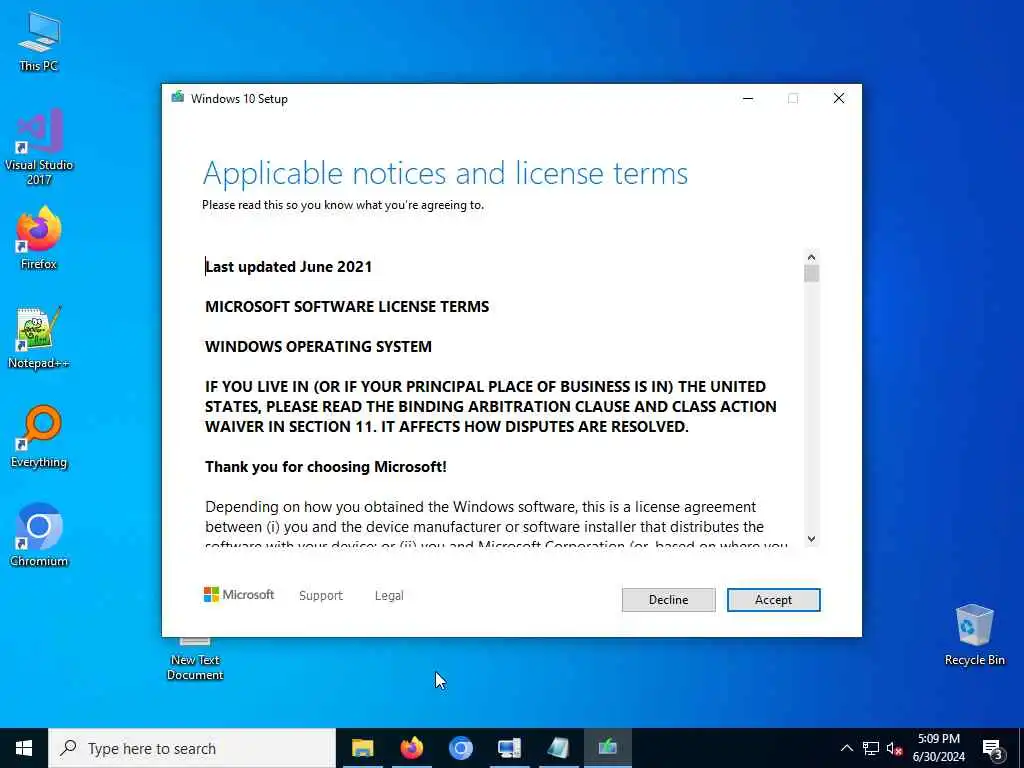Minimize the Windows 10 Setup window
This screenshot has height=768, width=1024.
(x=748, y=99)
